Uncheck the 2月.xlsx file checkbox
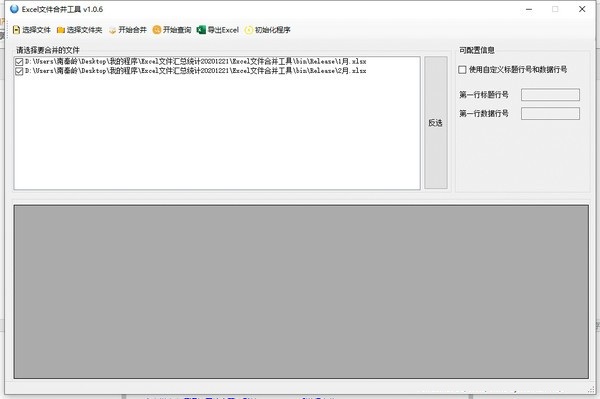The width and height of the screenshot is (600, 399). (x=19, y=71)
